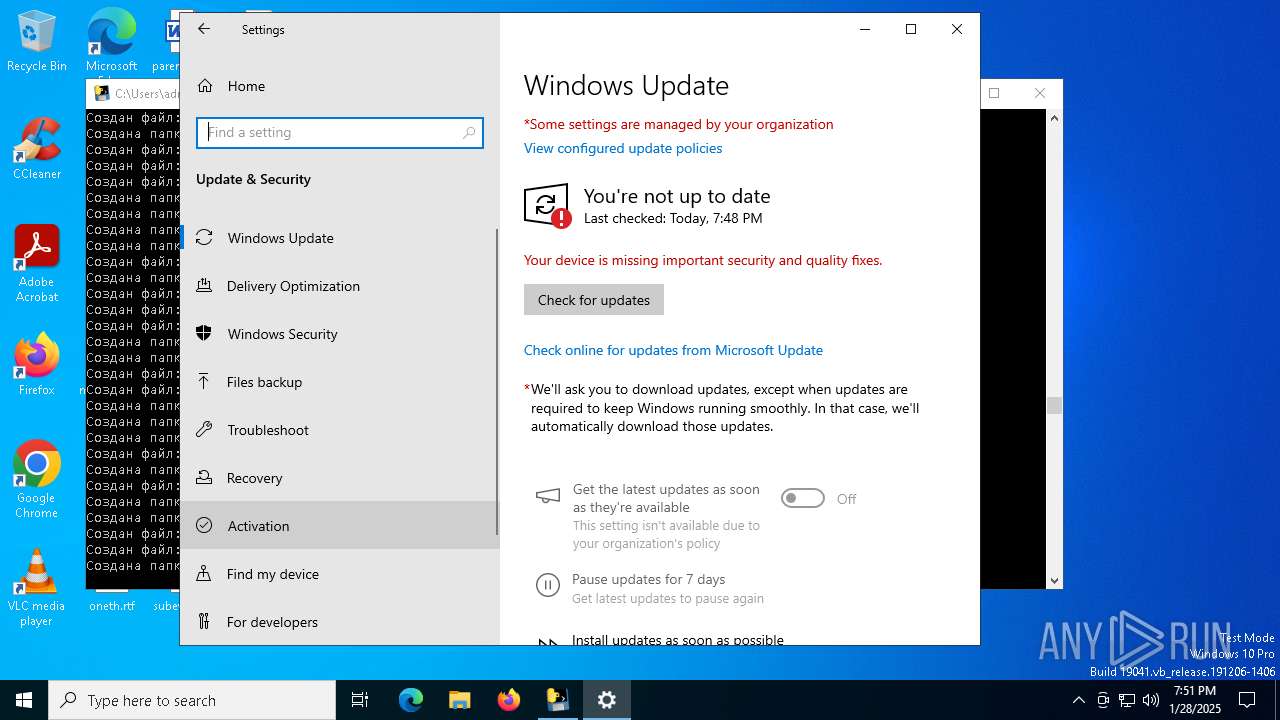This screenshot has width=1280, height=720.
Task: Select Windows Update in the sidebar
Action: click(339, 238)
